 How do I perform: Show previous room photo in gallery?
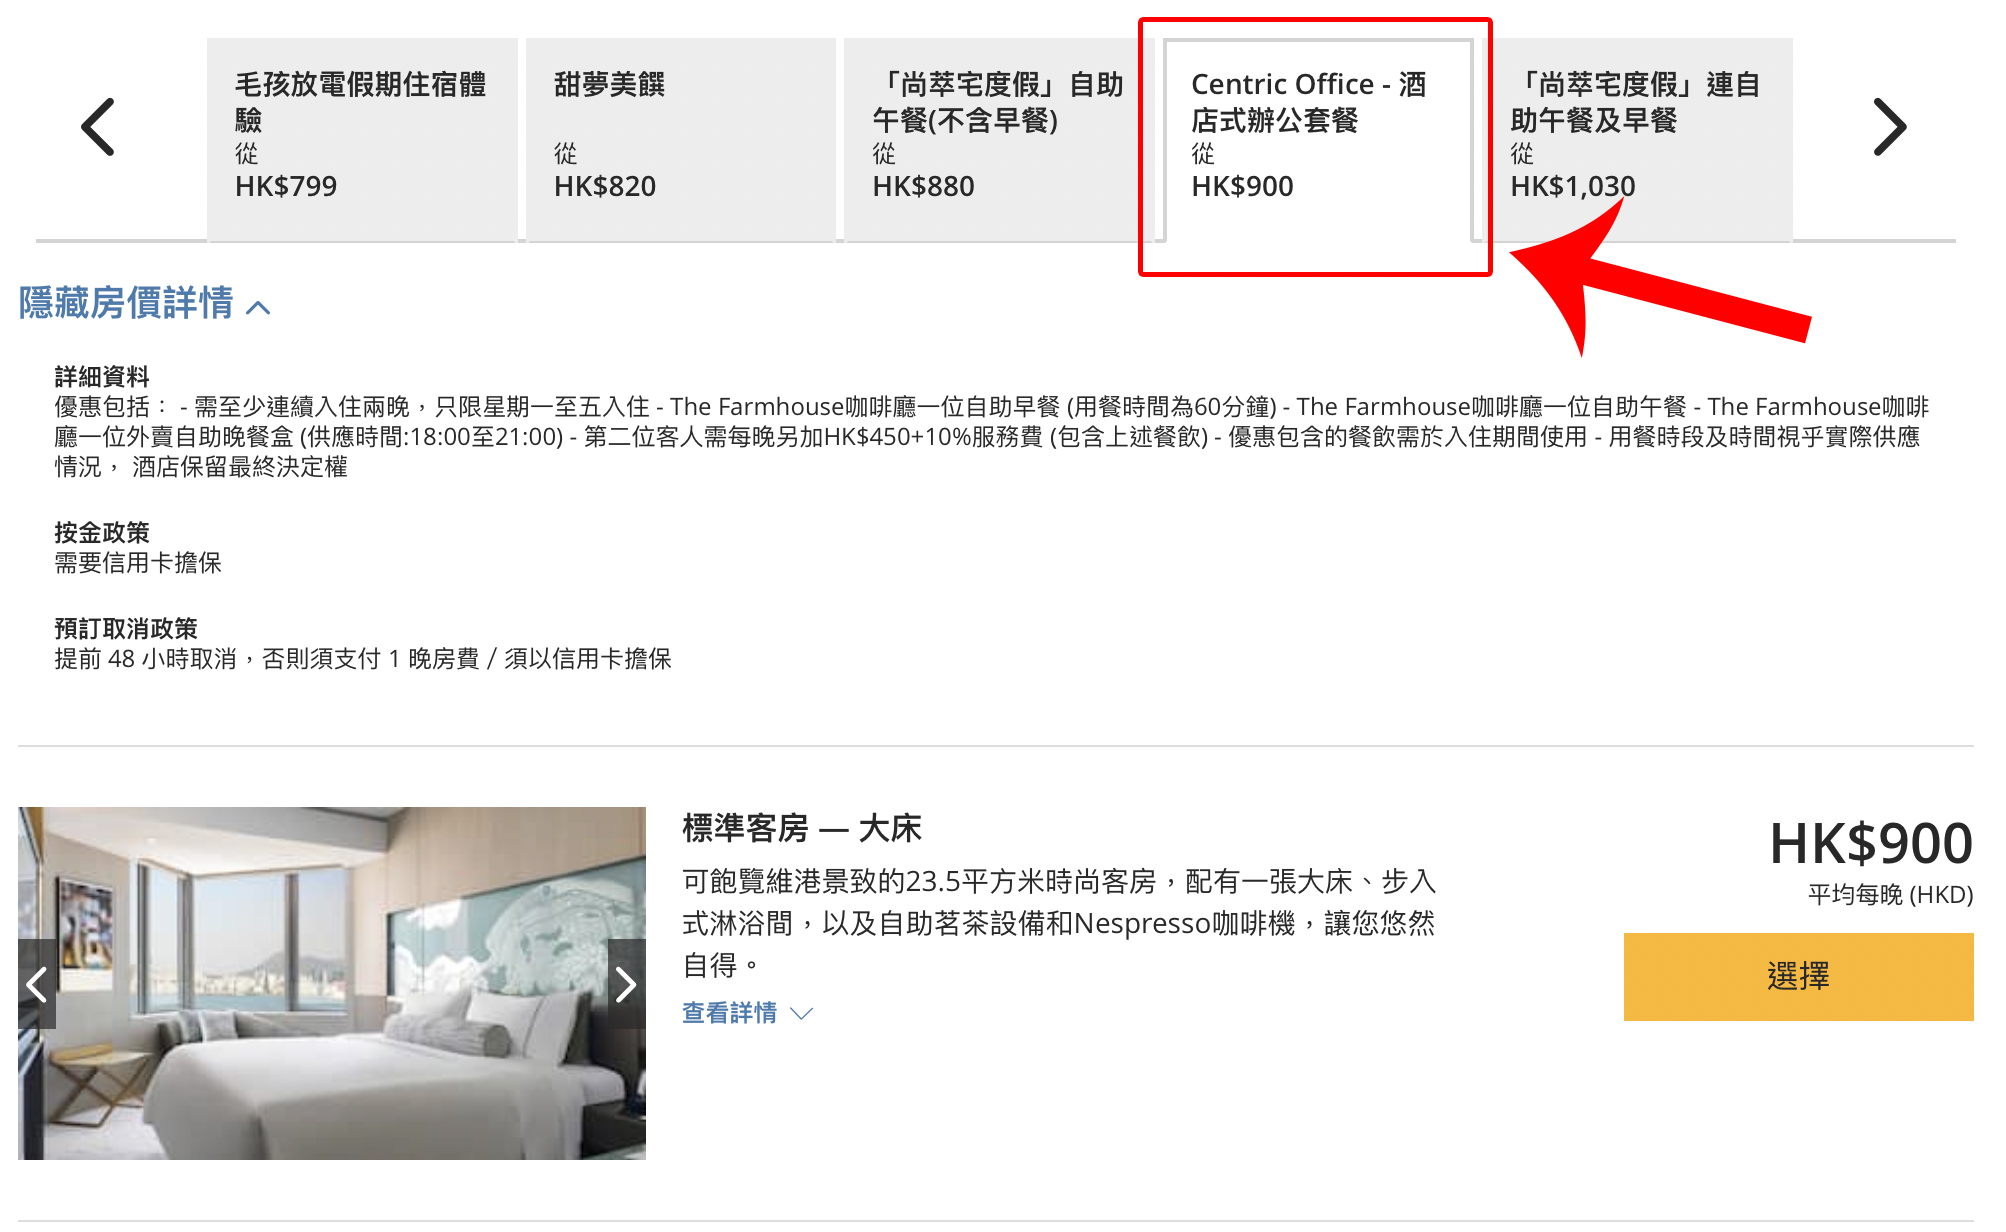tap(37, 984)
